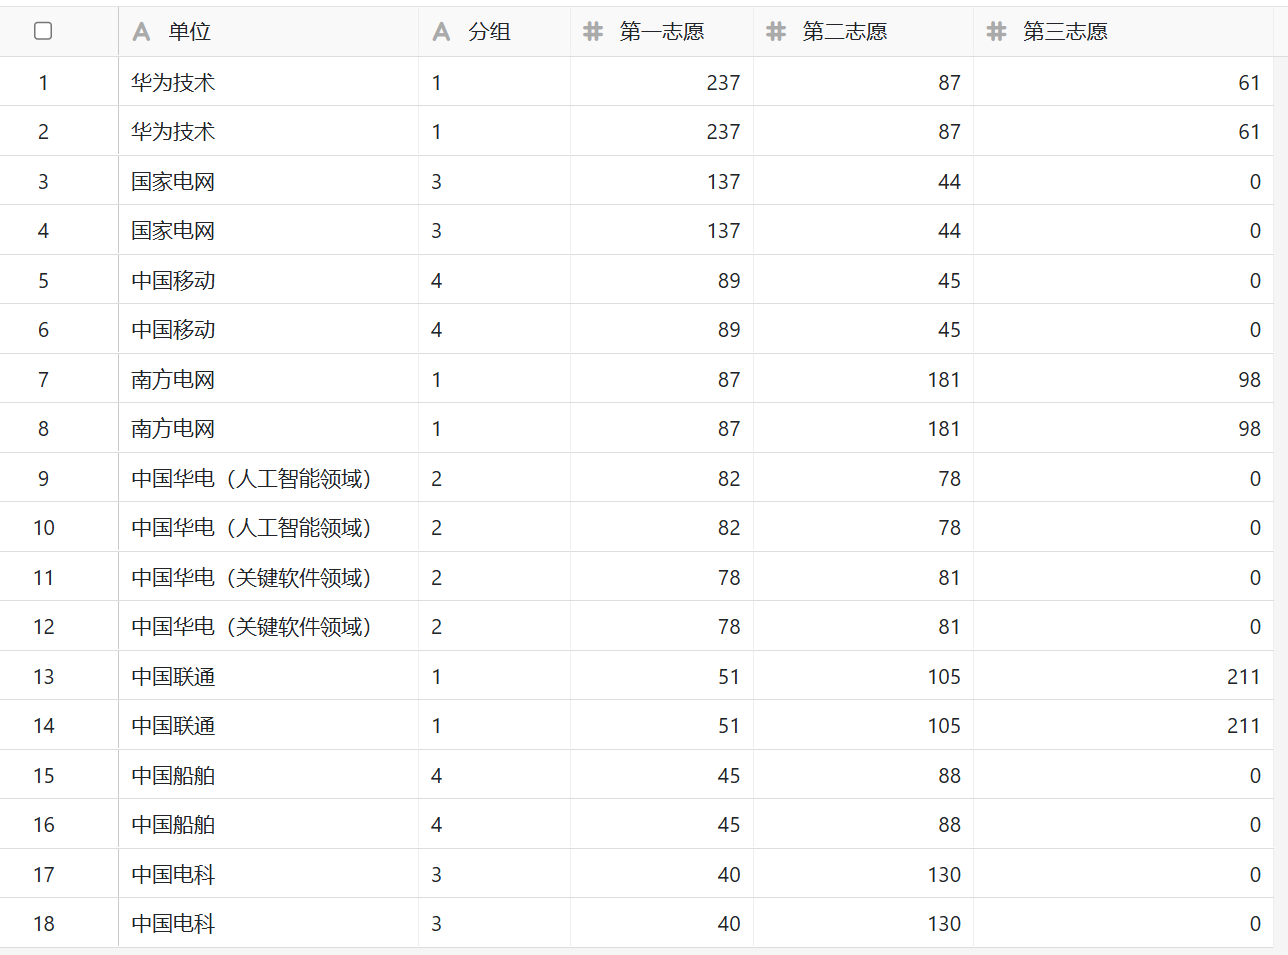Click the text-type icon beside 分组 header
The height and width of the screenshot is (955, 1288).
click(441, 32)
